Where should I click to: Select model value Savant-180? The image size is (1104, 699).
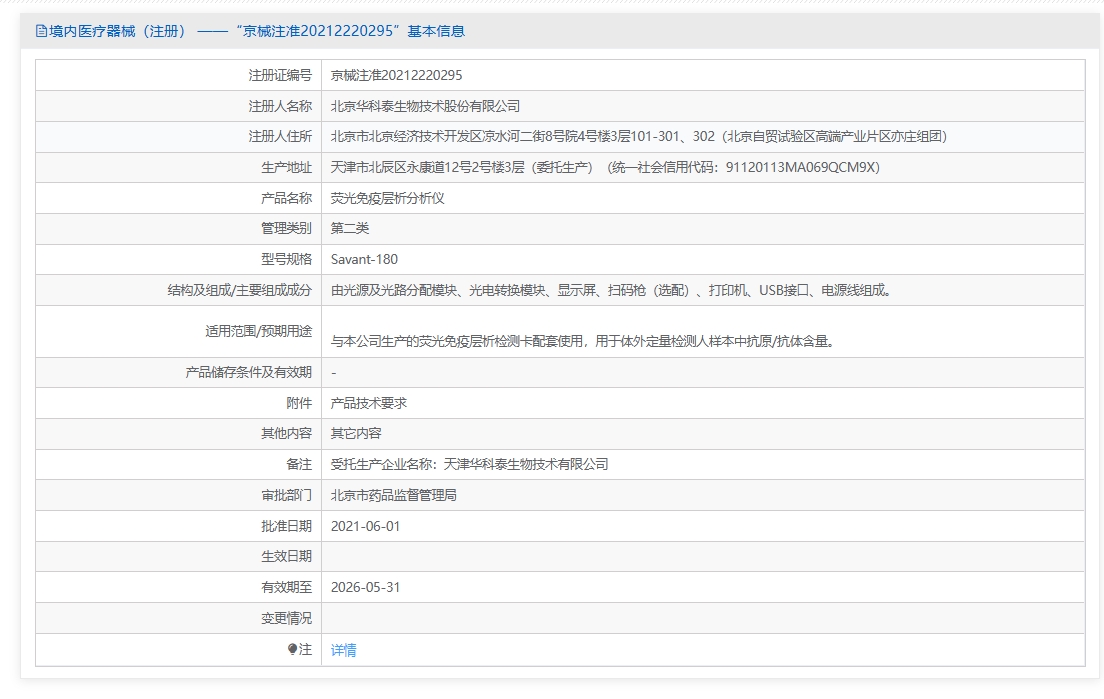364,259
